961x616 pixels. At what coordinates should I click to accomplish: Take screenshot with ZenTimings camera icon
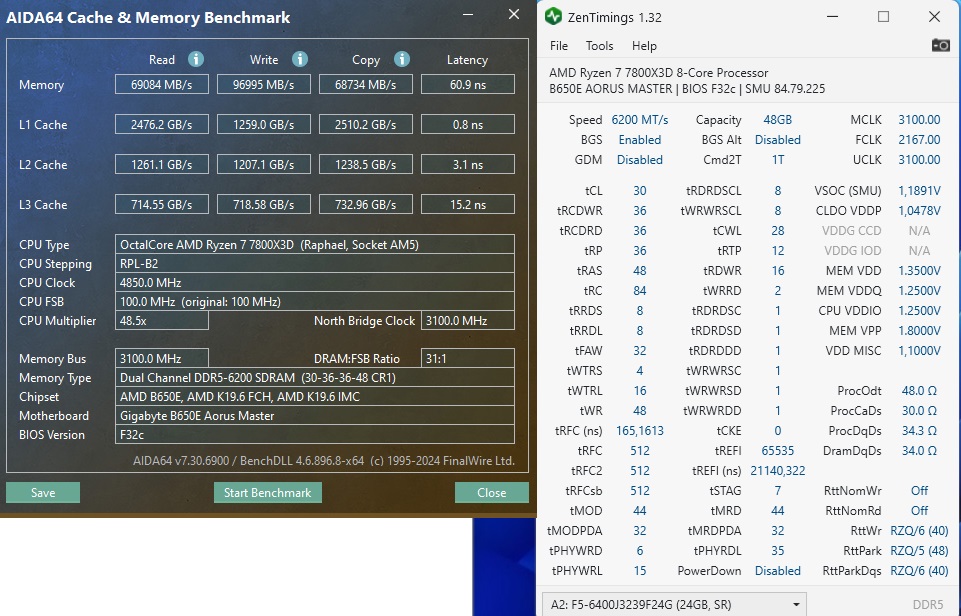pos(940,45)
